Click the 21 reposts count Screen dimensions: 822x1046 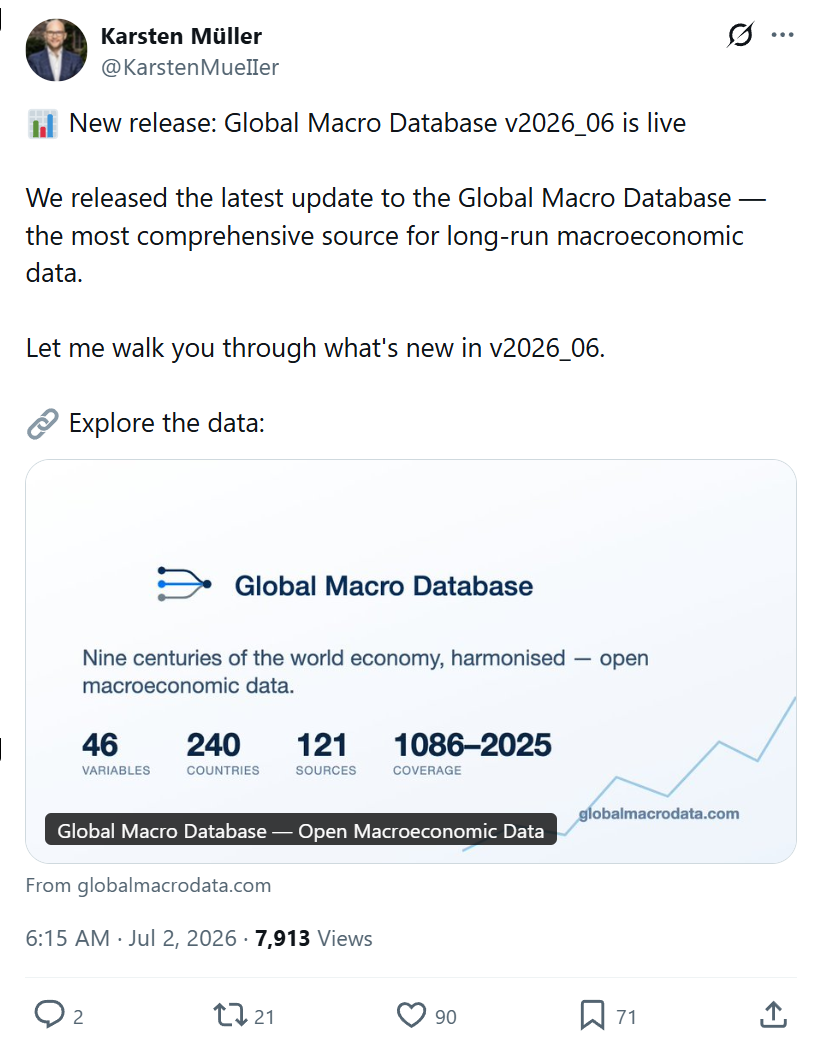coord(264,1017)
